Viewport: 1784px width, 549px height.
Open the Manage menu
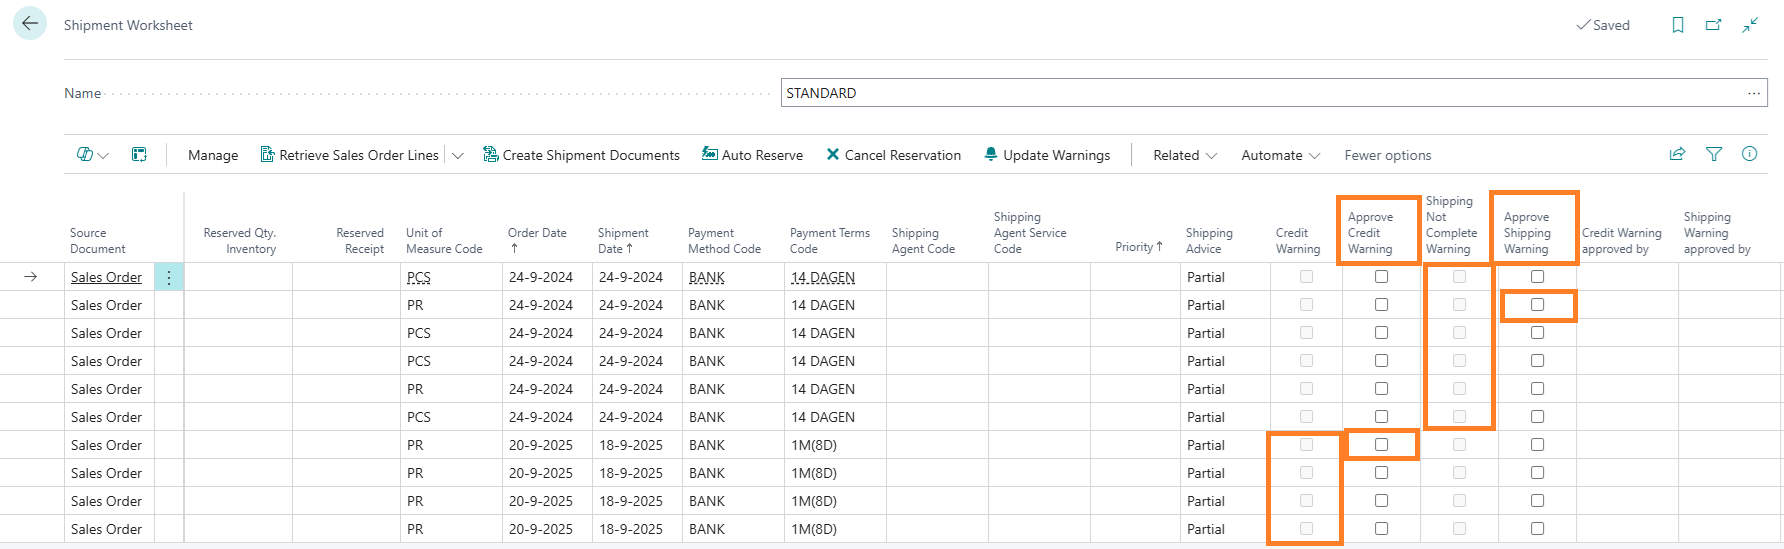click(213, 155)
